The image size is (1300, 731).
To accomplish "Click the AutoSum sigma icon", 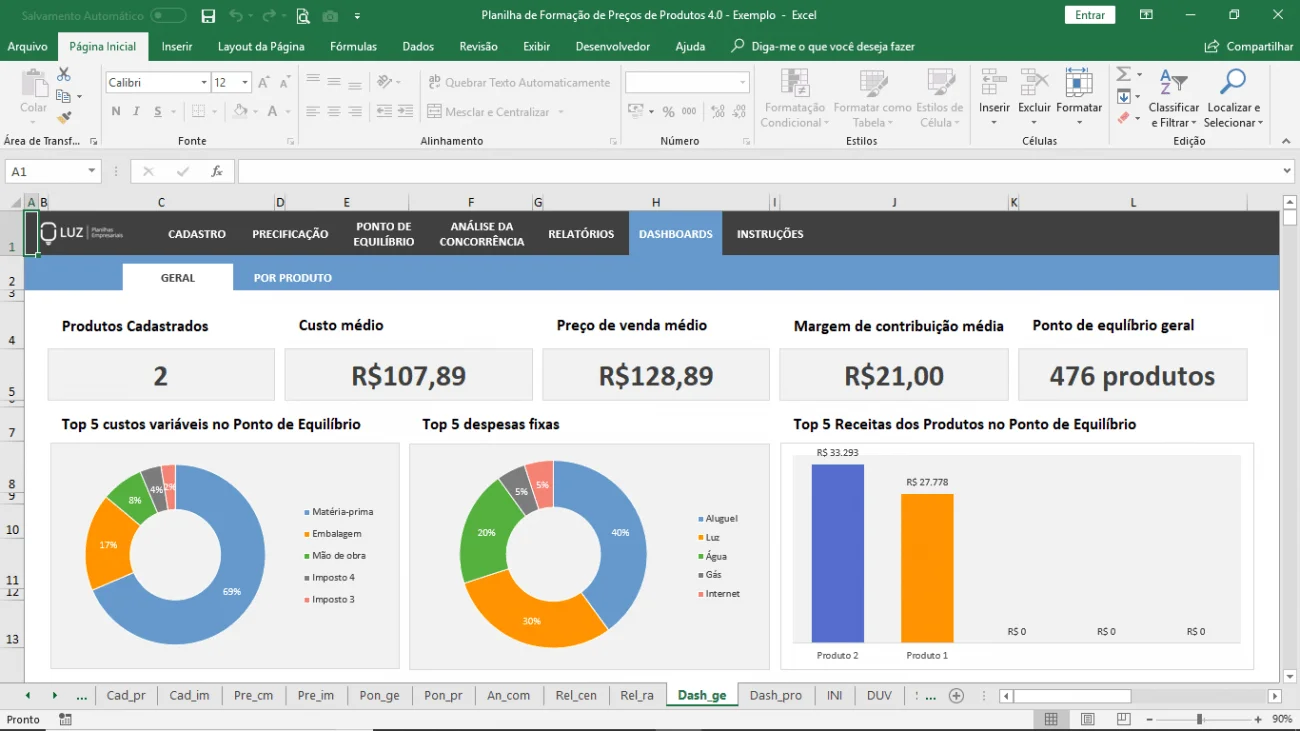I will [1123, 75].
